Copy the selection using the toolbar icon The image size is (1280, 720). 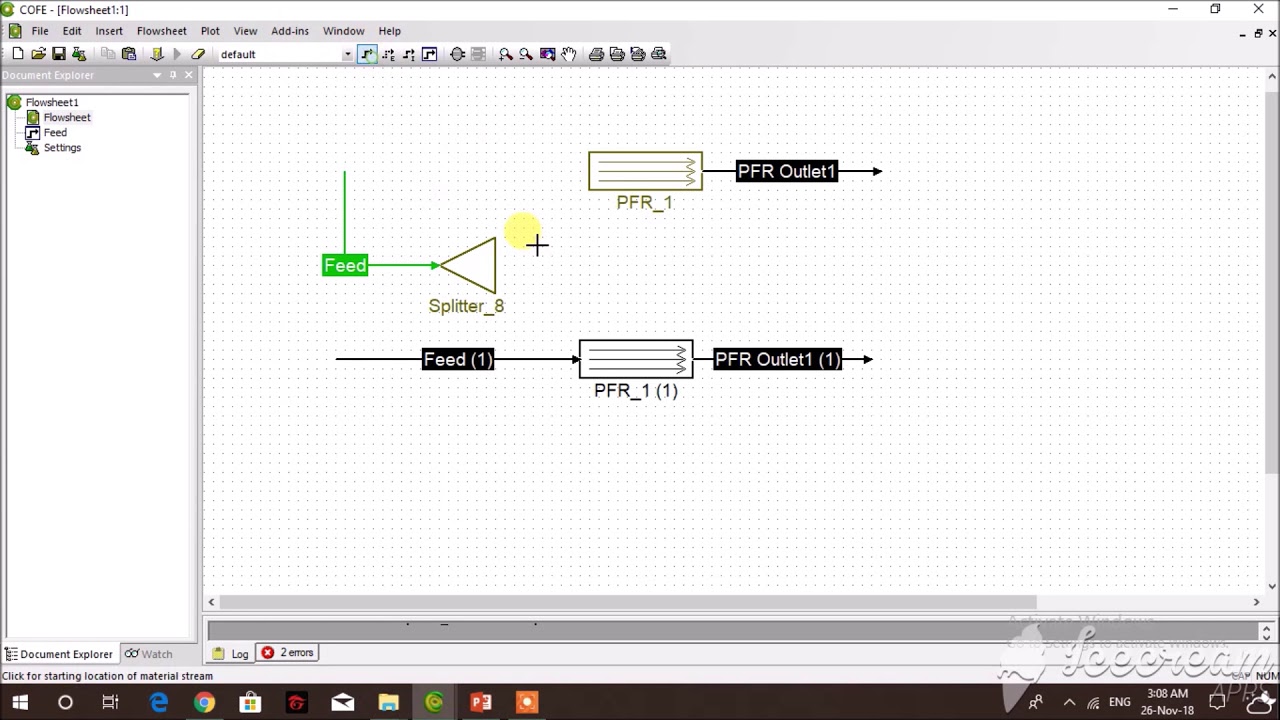[108, 54]
